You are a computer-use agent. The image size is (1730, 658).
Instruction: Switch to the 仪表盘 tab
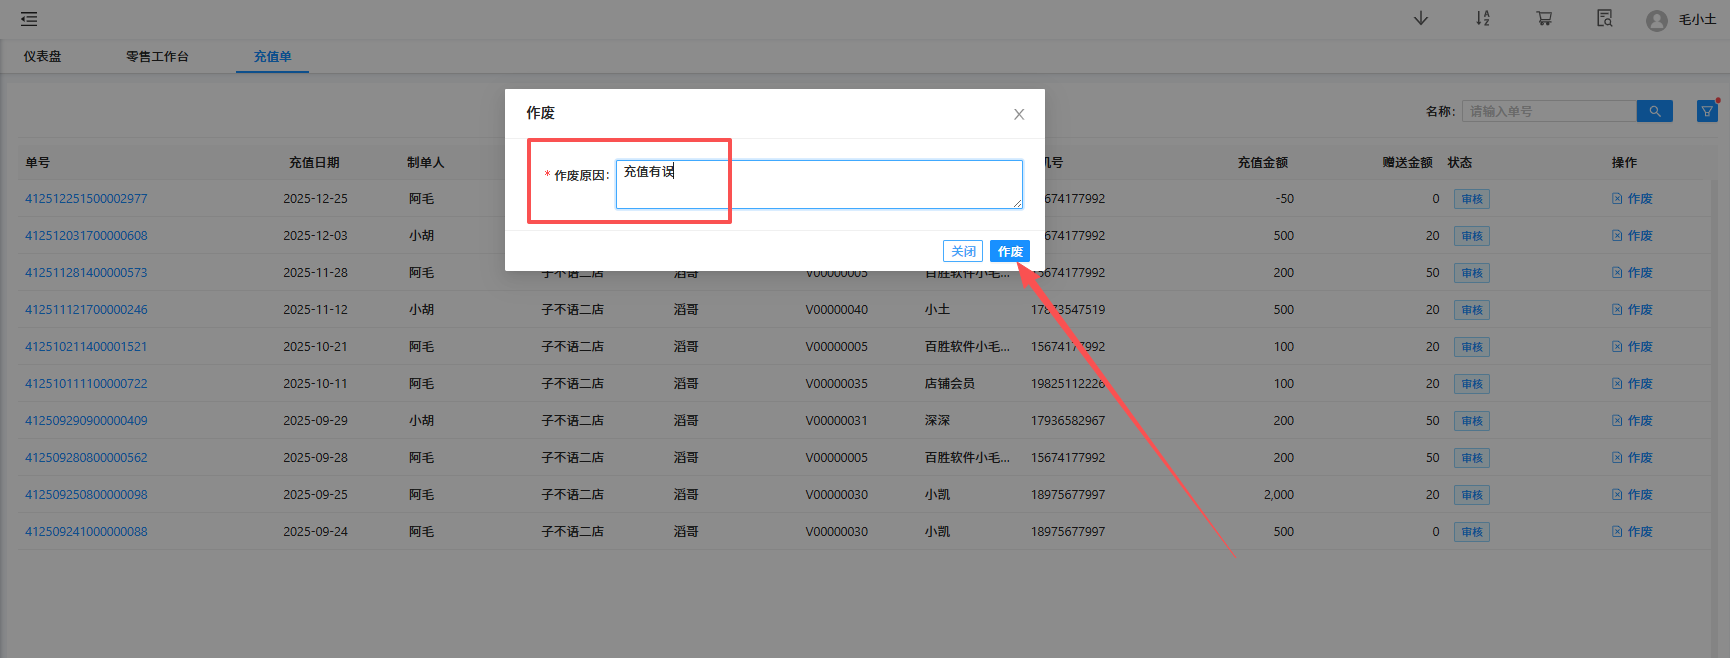click(43, 57)
